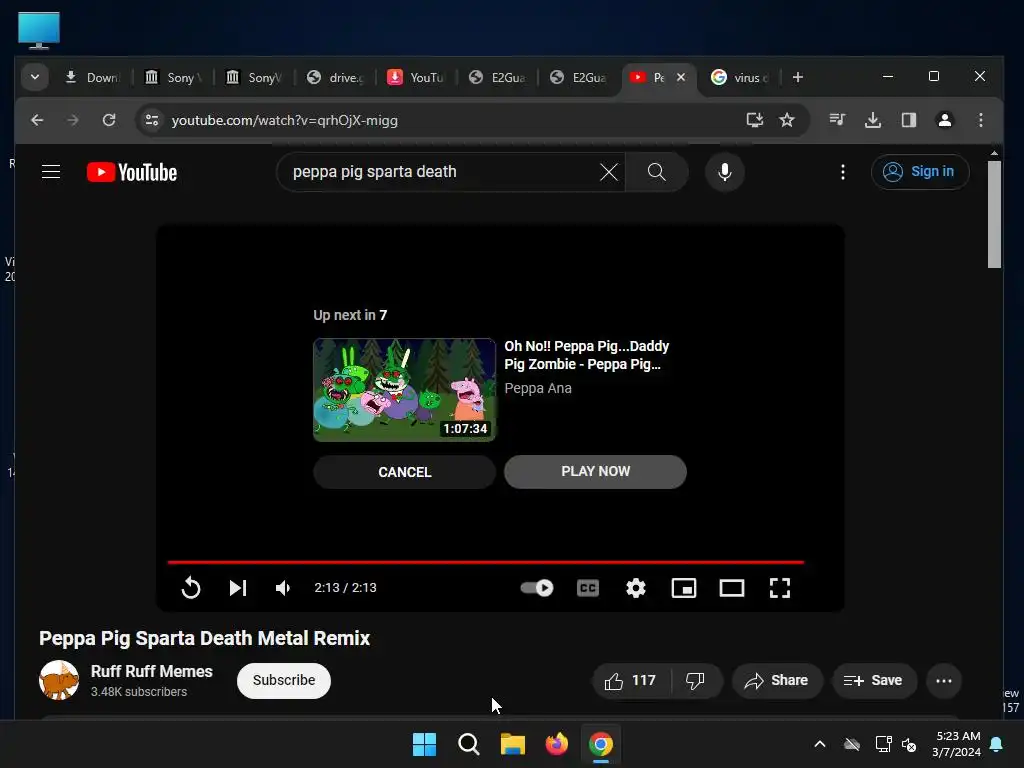Install the YouTube app from the address bar
Viewport: 1024px width, 768px height.
pos(755,120)
